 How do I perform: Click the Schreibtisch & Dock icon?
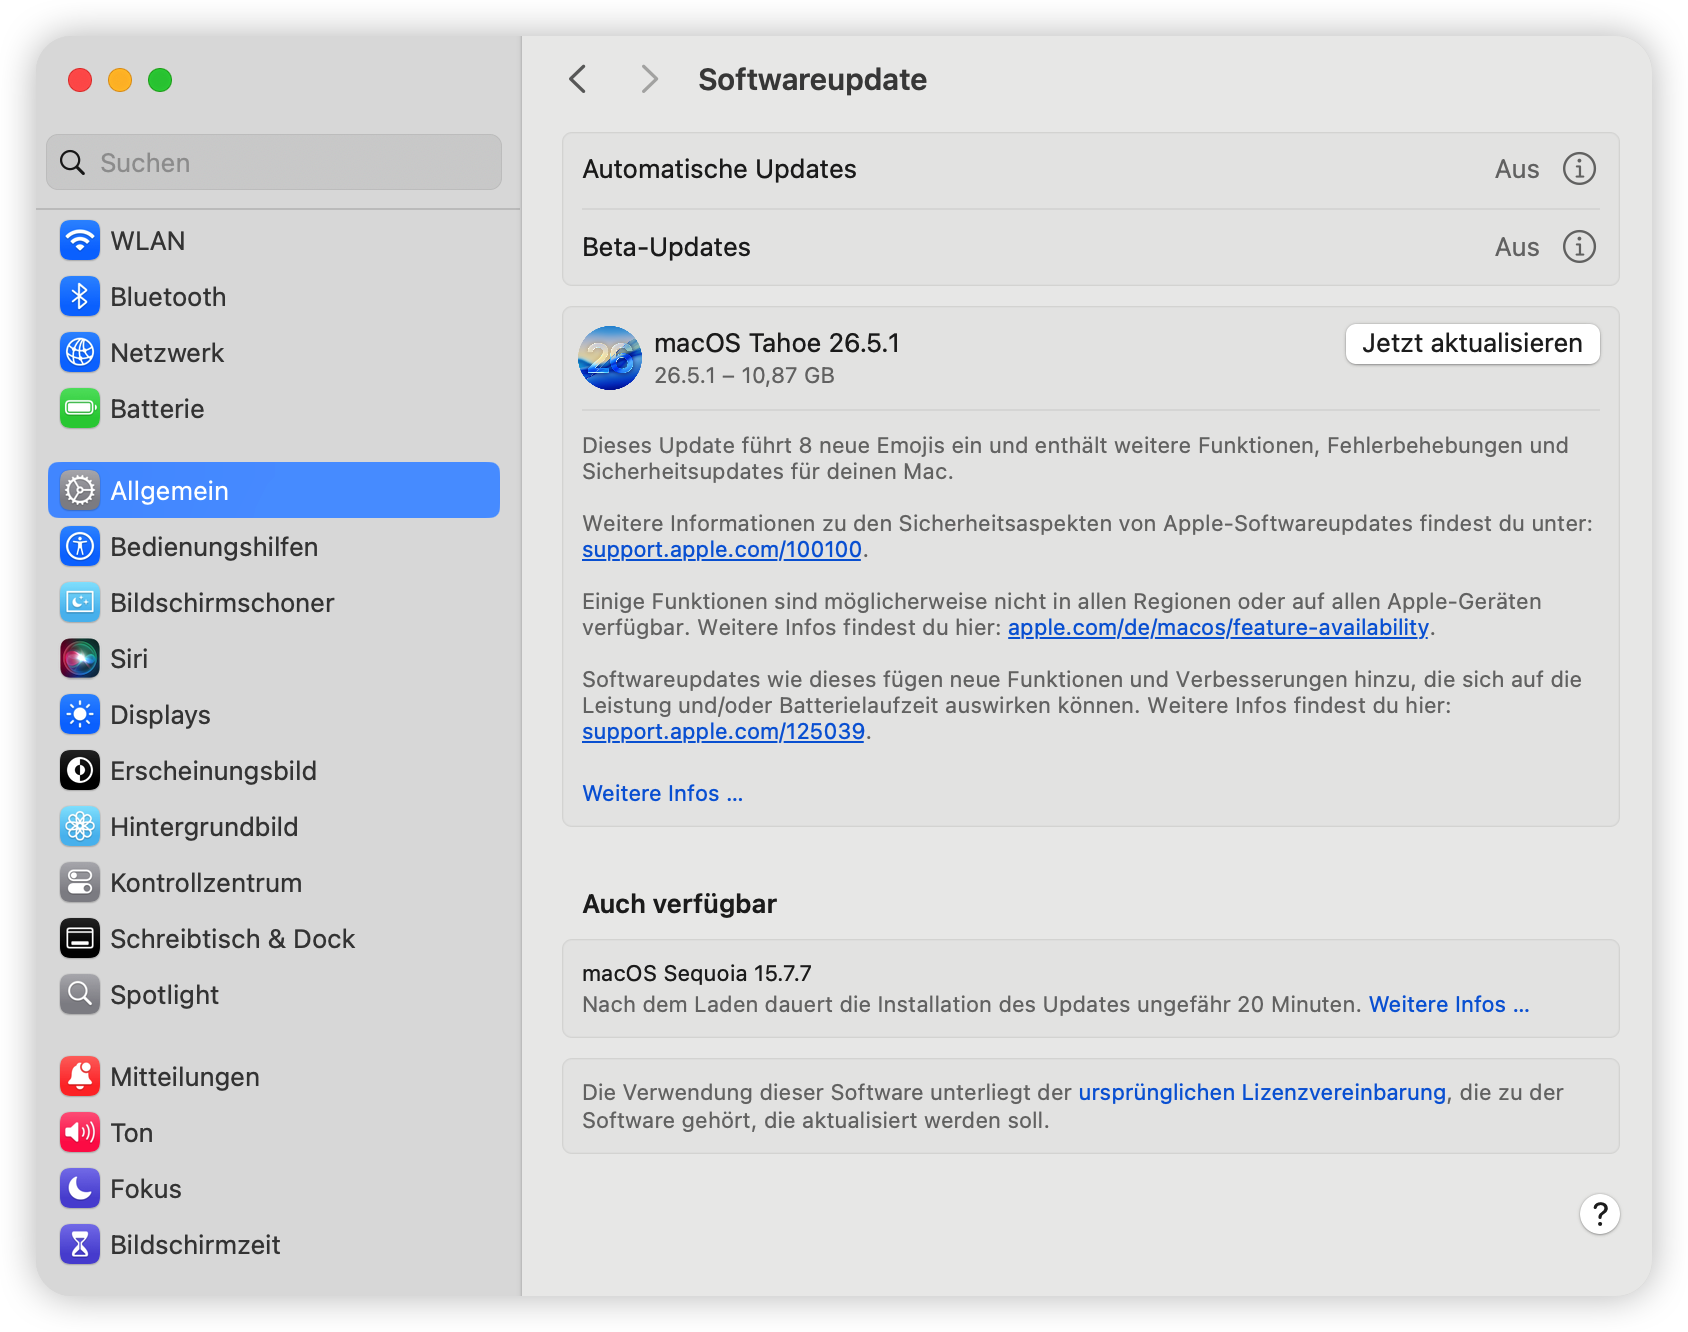[x=80, y=939]
